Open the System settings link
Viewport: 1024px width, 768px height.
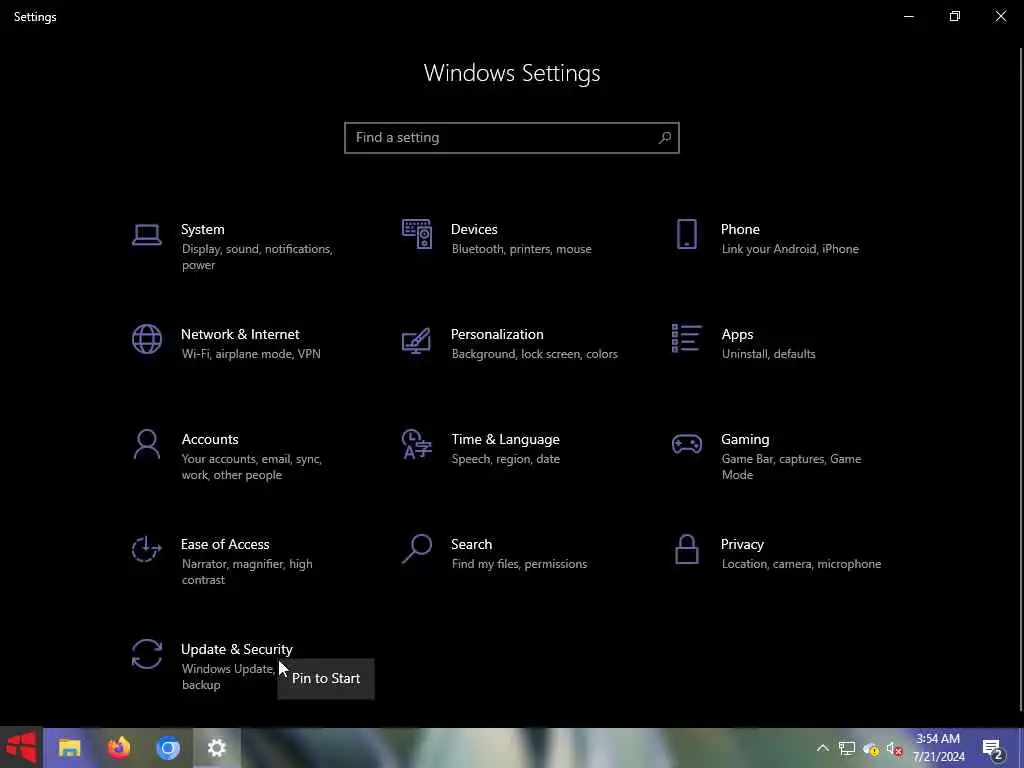(202, 229)
